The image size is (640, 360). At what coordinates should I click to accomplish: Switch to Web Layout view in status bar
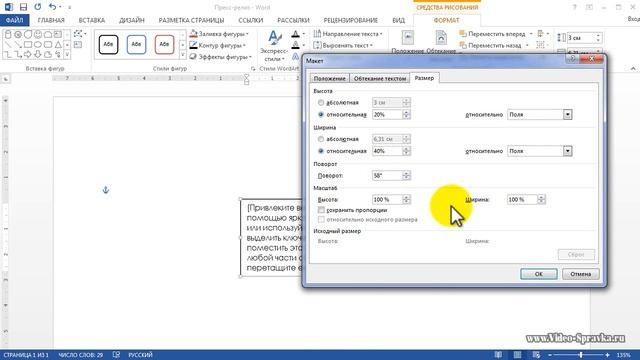(x=536, y=355)
